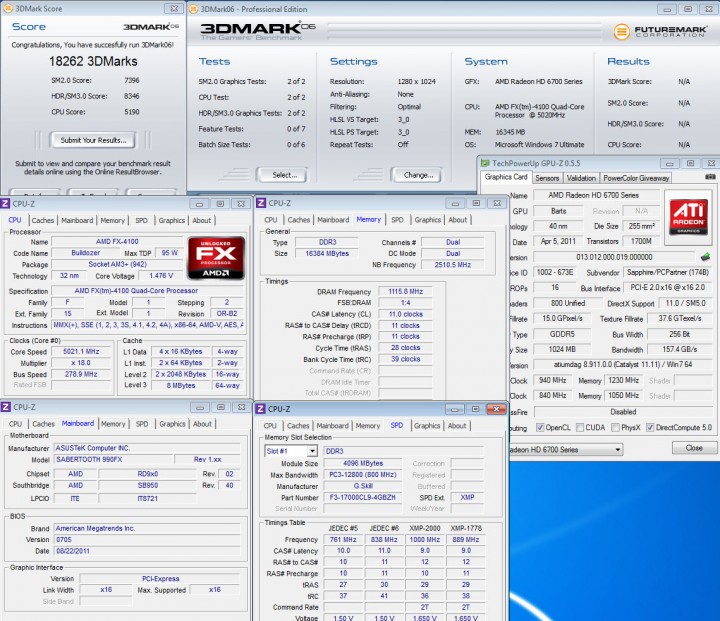This screenshot has width=720, height=621.
Task: Close the CPU-Z SPD window with red X
Action: coord(496,409)
